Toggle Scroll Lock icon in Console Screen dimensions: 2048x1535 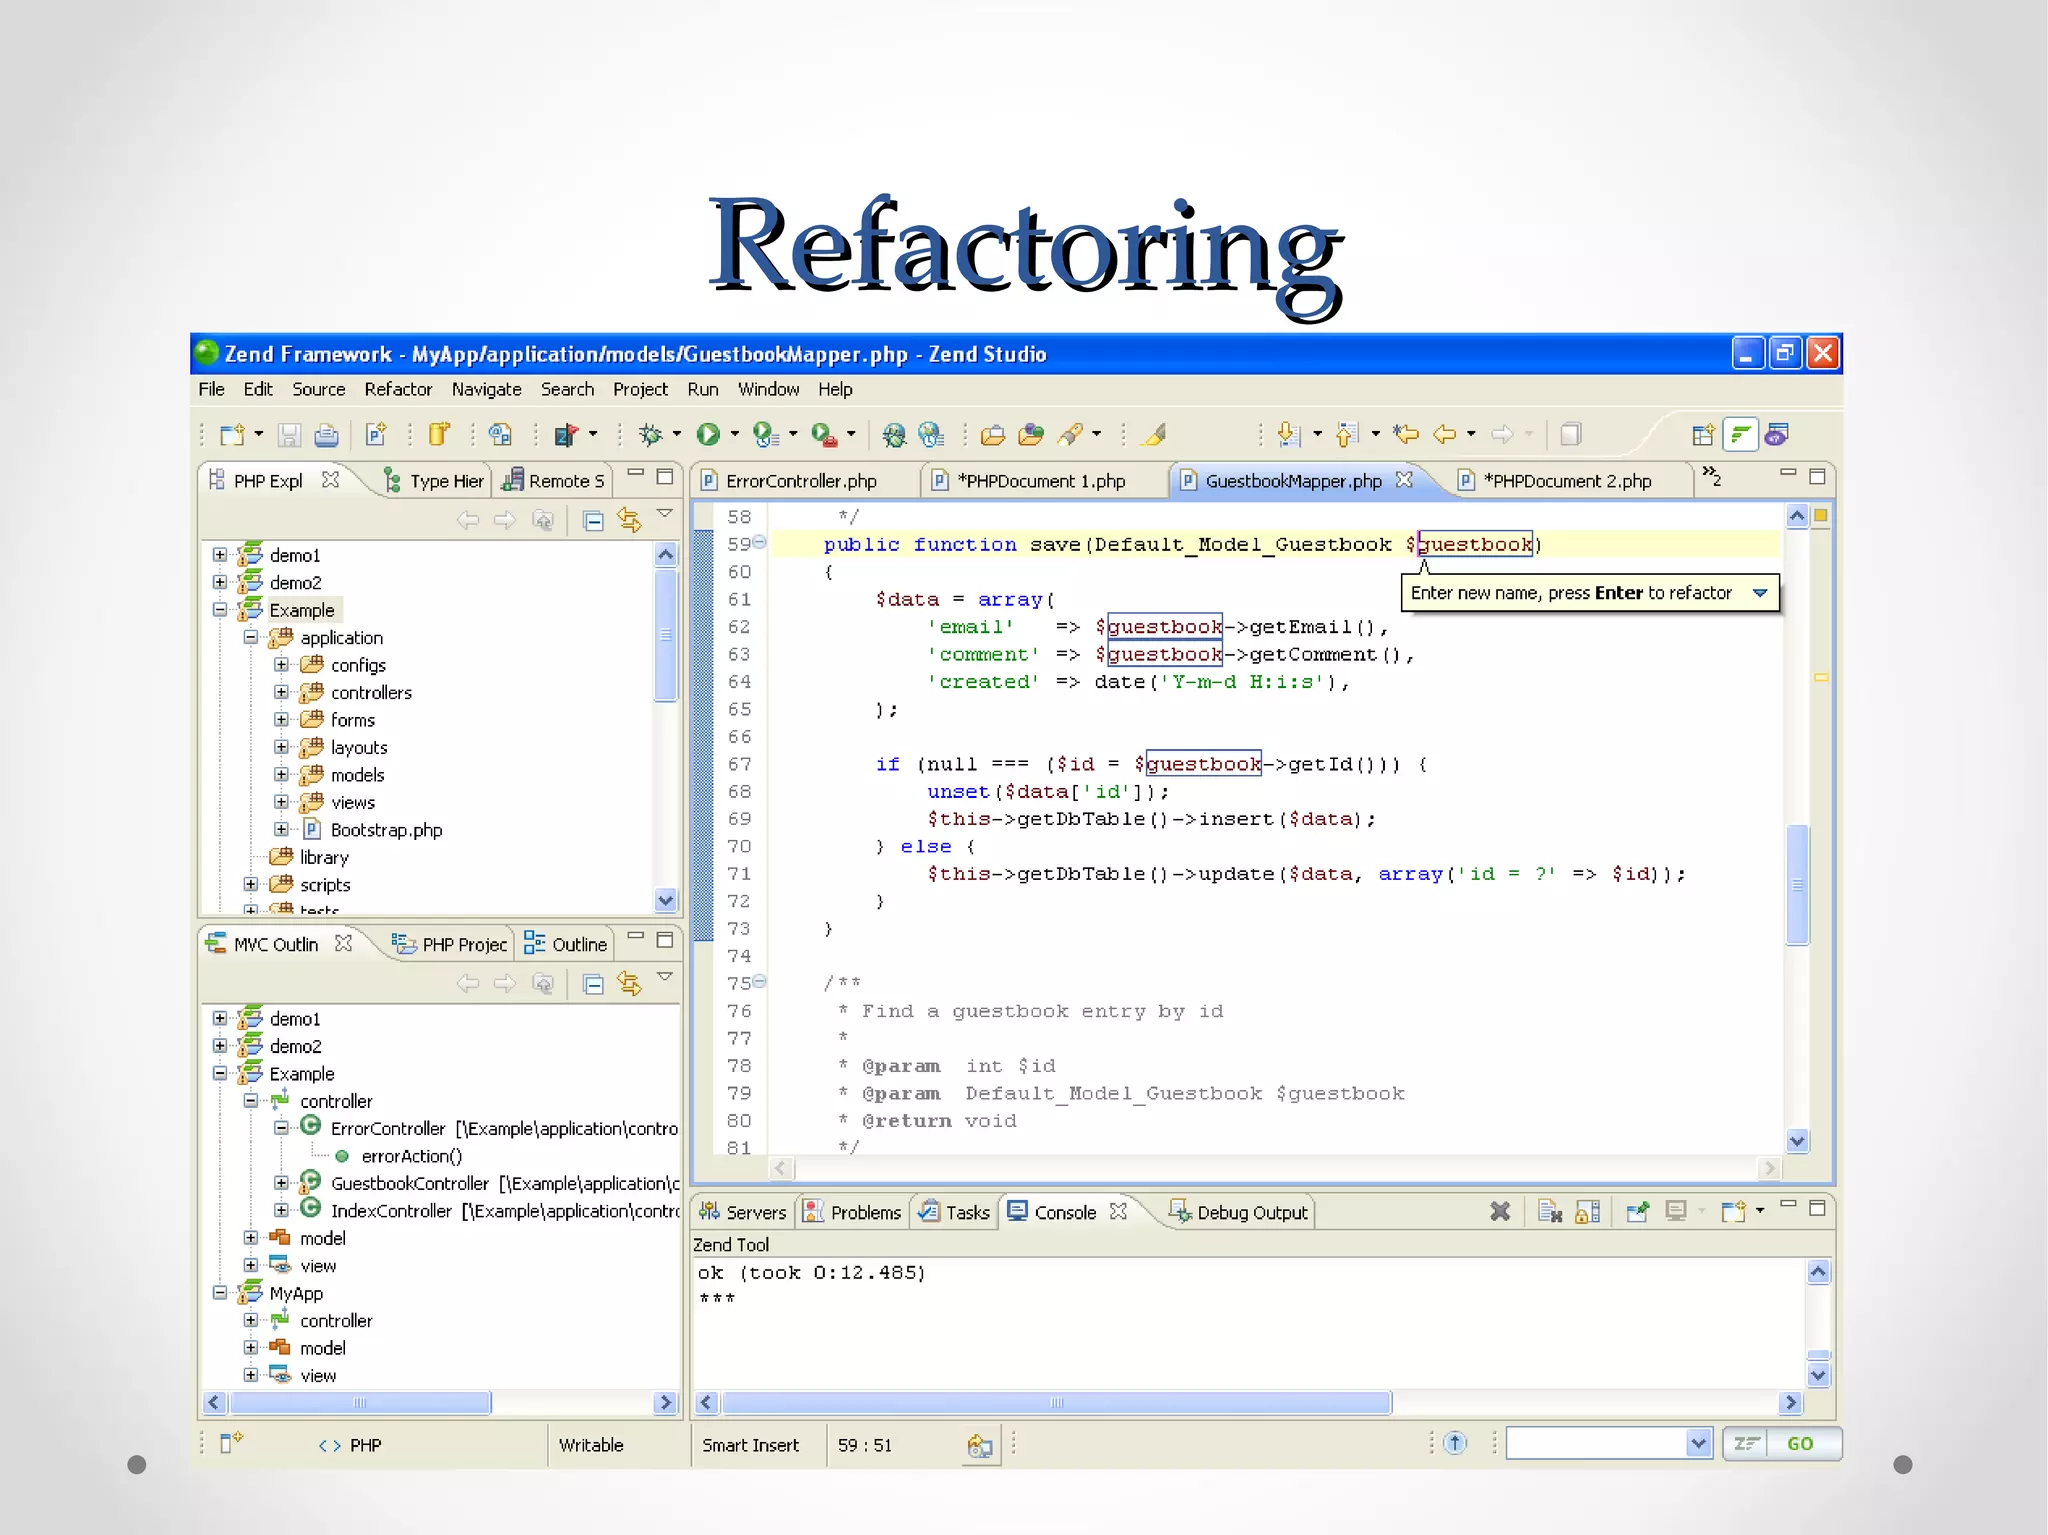pyautogui.click(x=1587, y=1212)
